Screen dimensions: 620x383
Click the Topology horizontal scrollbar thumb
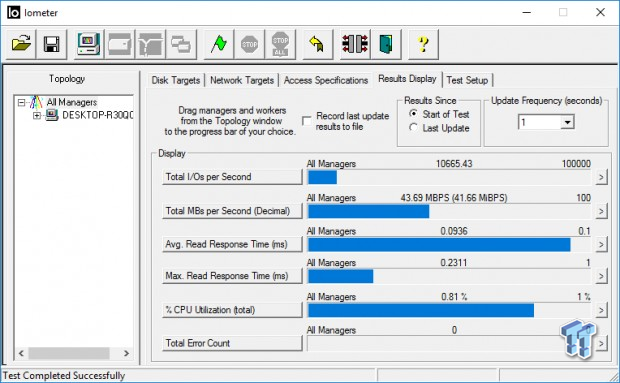point(69,353)
